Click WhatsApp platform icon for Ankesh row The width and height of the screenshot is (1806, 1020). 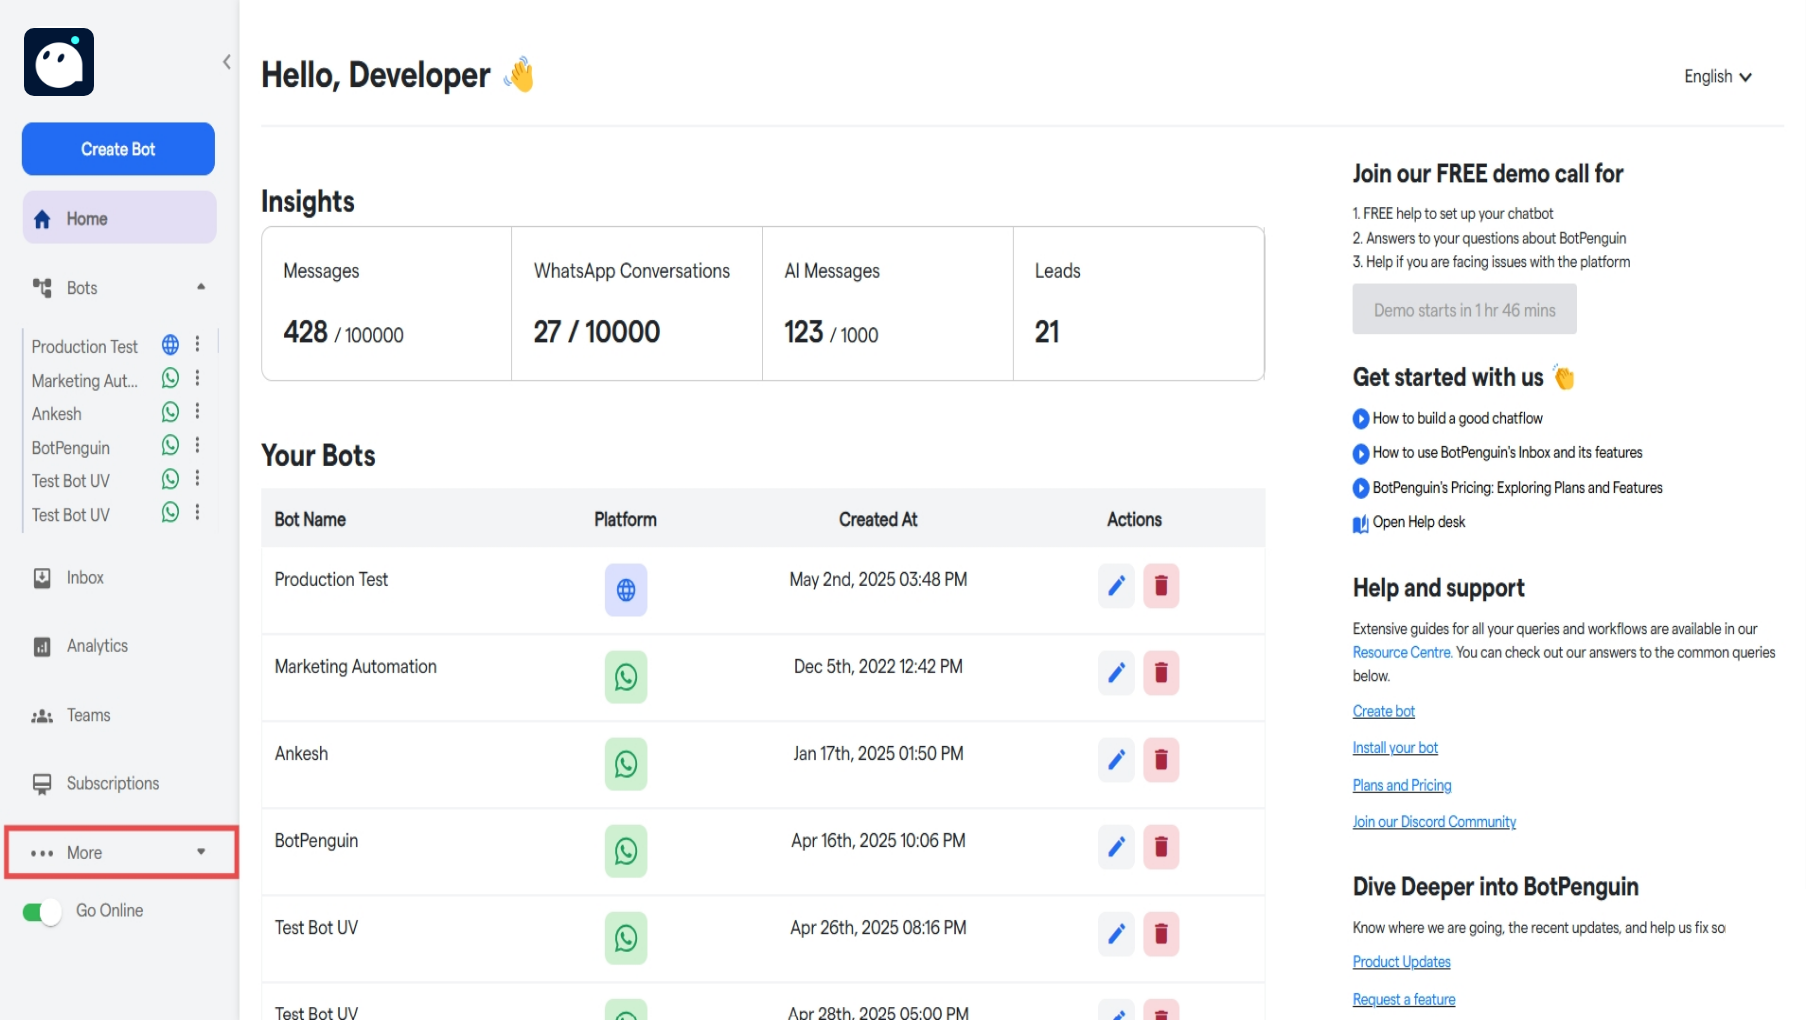[626, 764]
